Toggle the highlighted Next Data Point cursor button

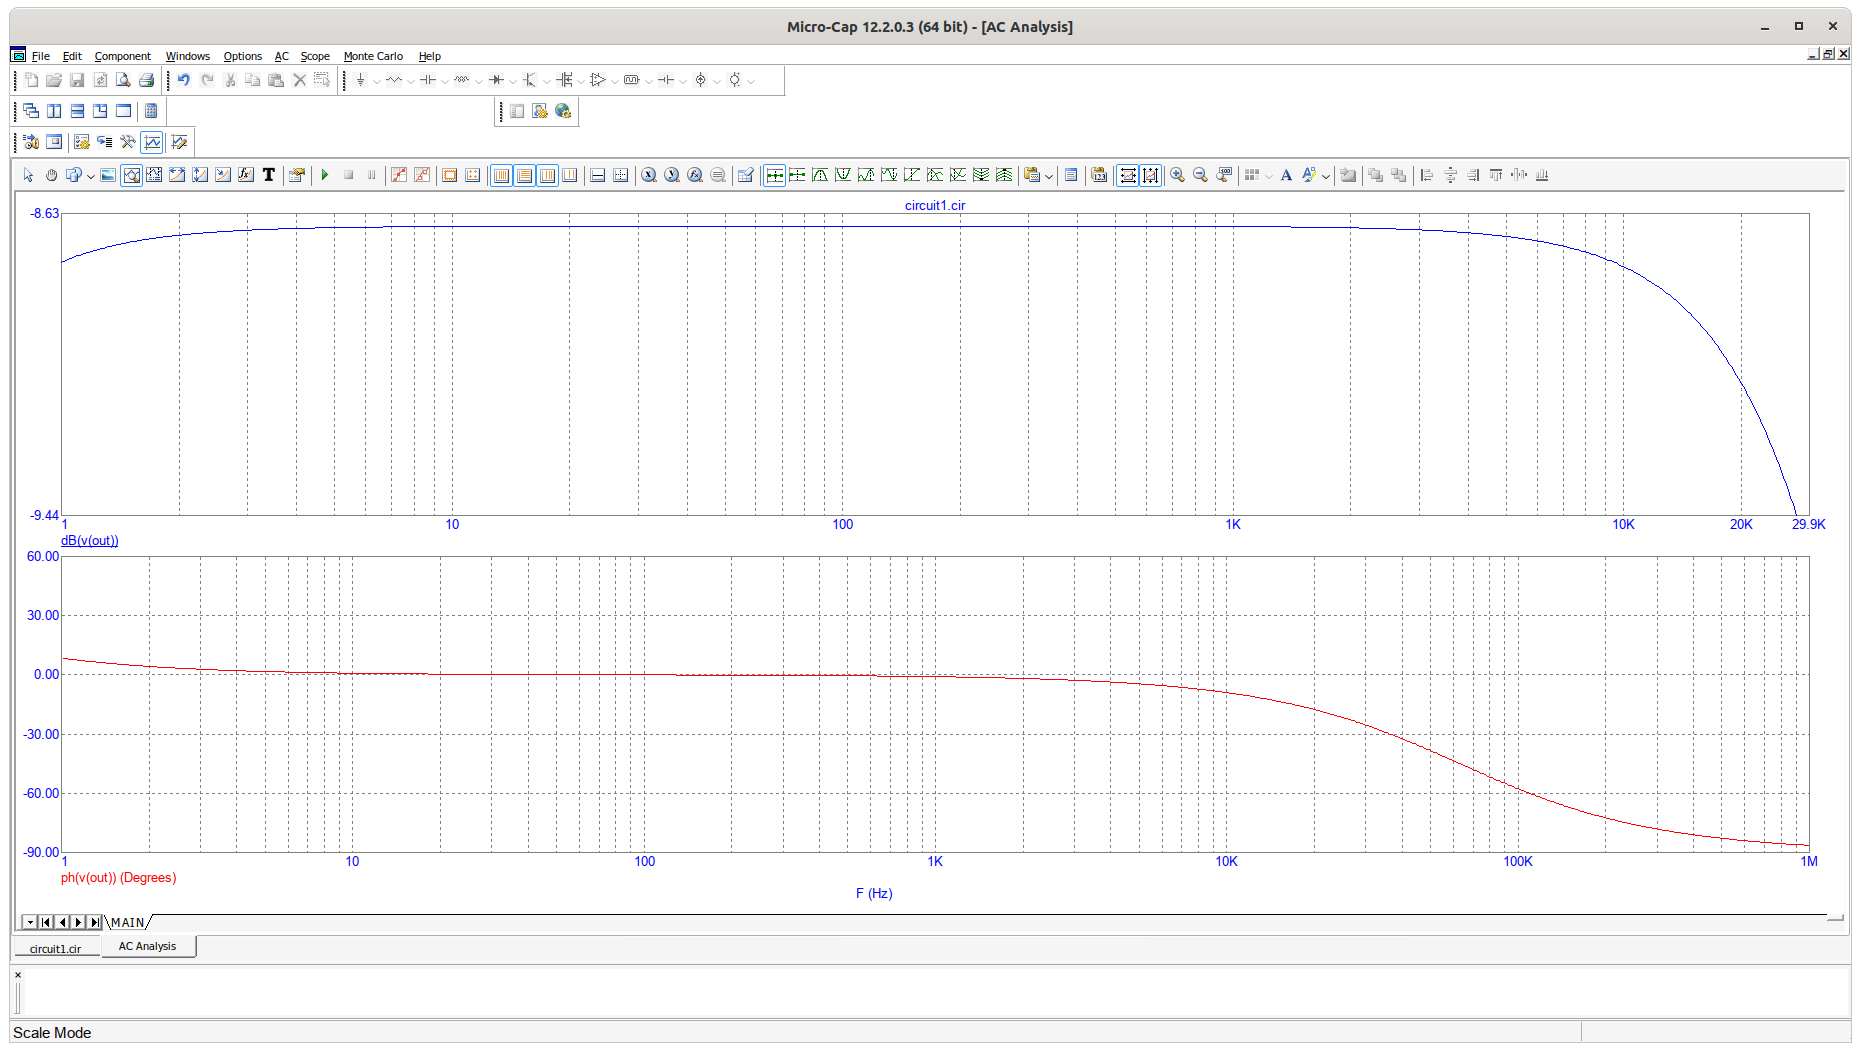pyautogui.click(x=774, y=175)
